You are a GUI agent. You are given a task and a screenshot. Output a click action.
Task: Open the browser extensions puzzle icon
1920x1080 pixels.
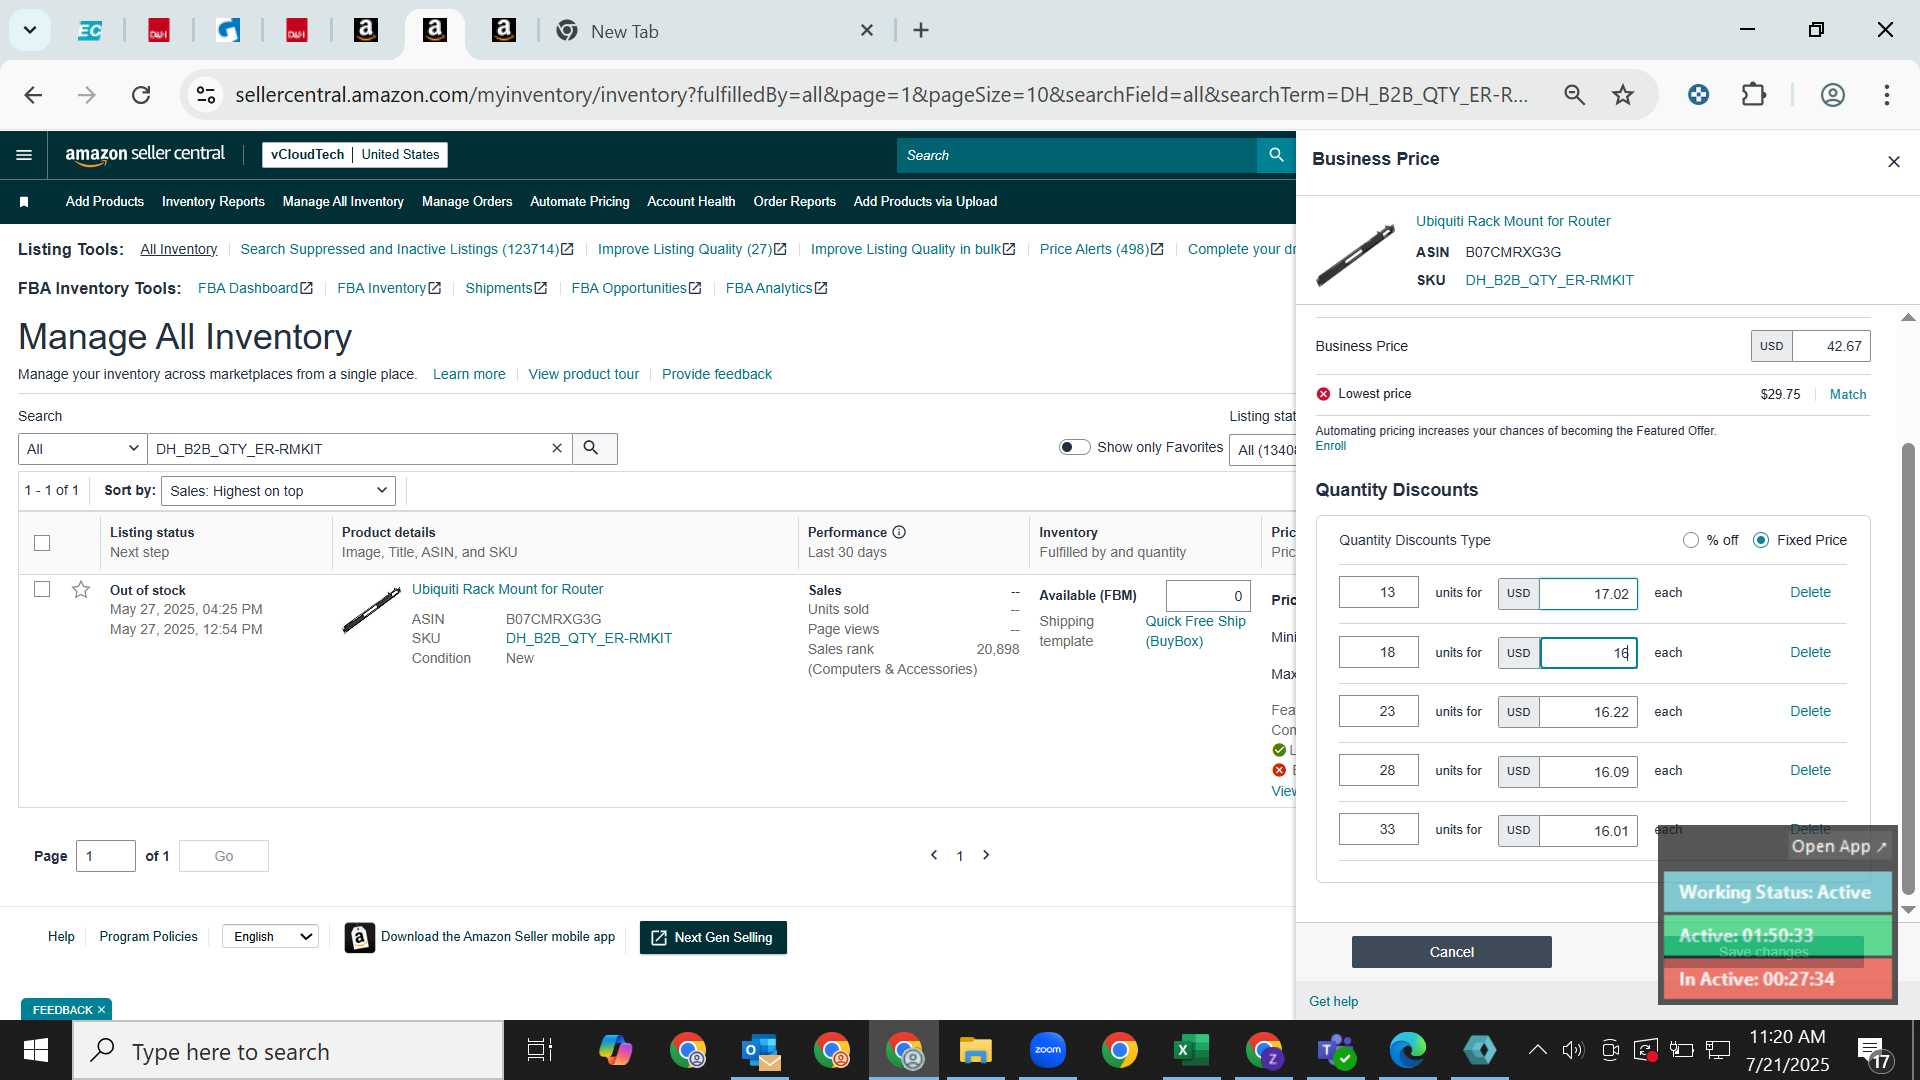click(1754, 95)
